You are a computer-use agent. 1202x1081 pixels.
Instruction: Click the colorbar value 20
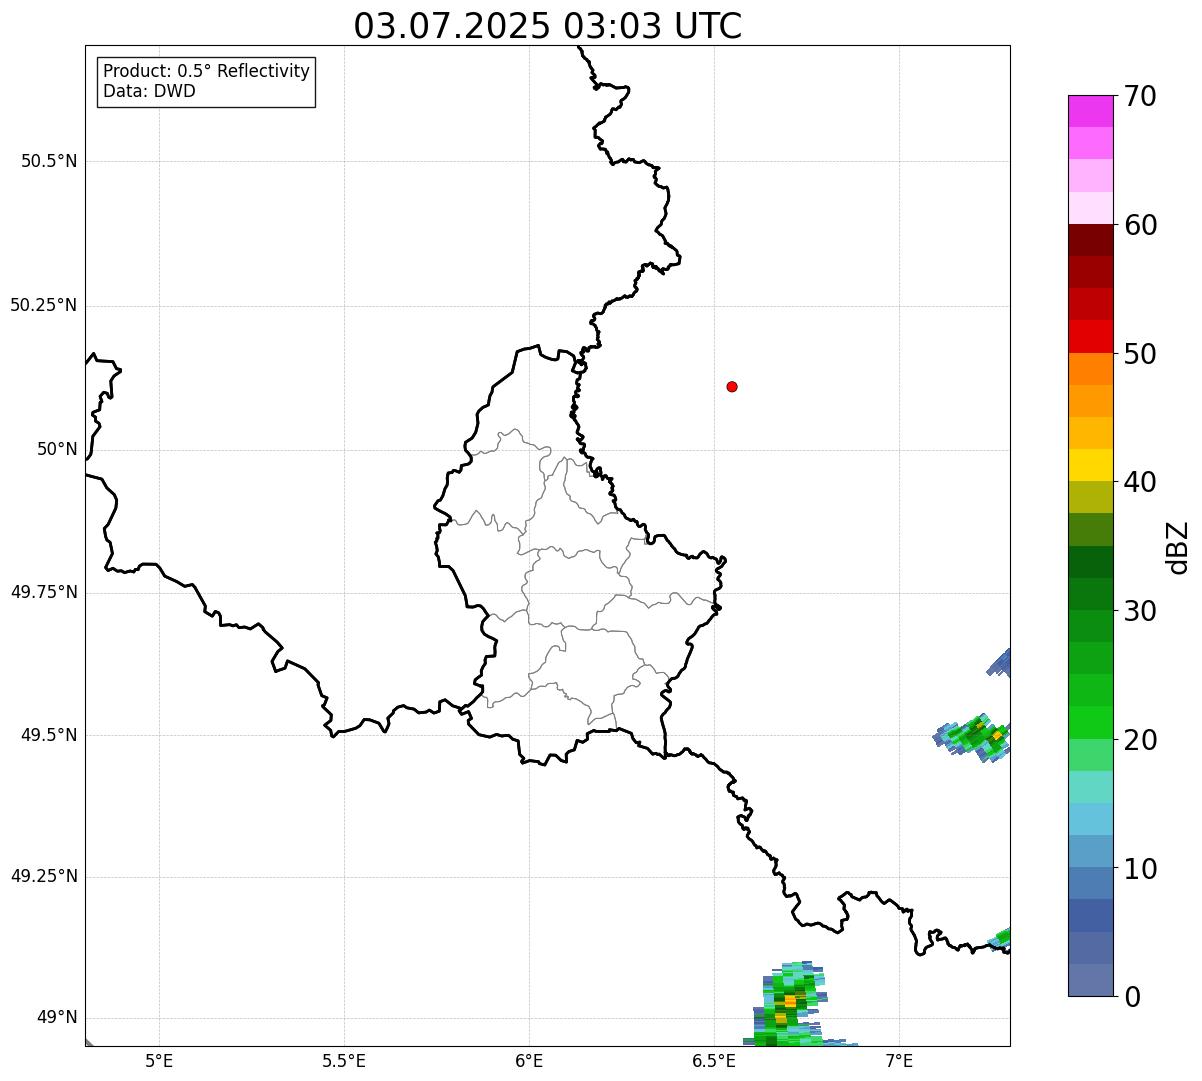[1140, 740]
